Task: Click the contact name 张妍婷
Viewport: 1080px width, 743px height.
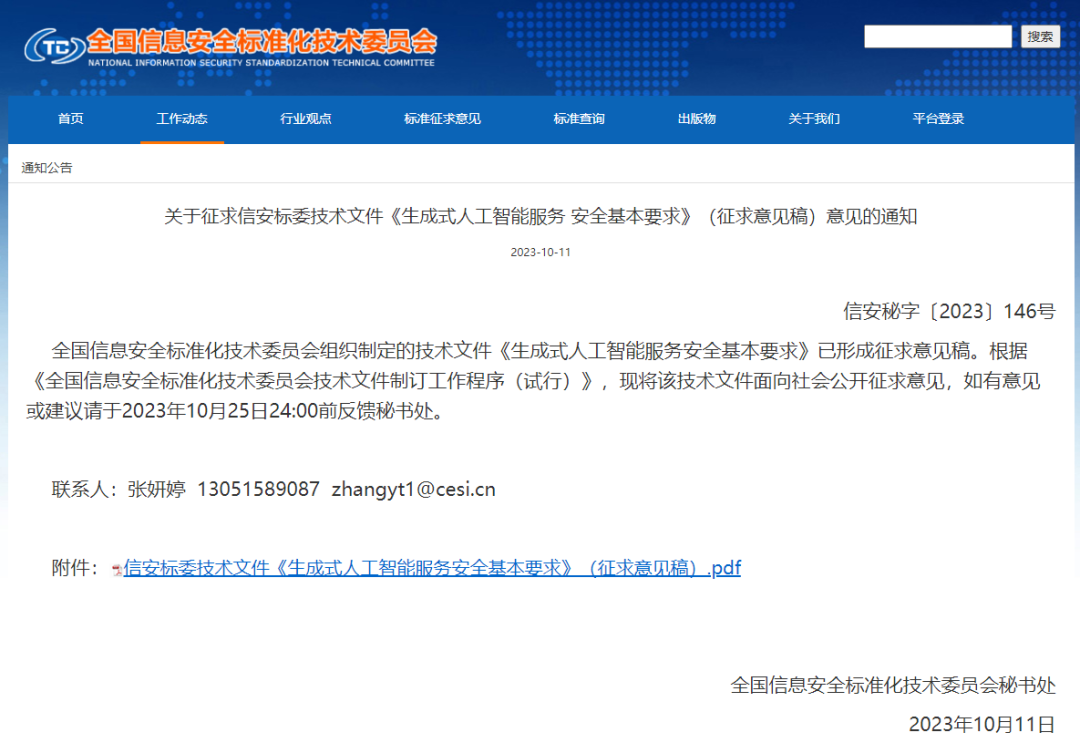Action: 156,490
